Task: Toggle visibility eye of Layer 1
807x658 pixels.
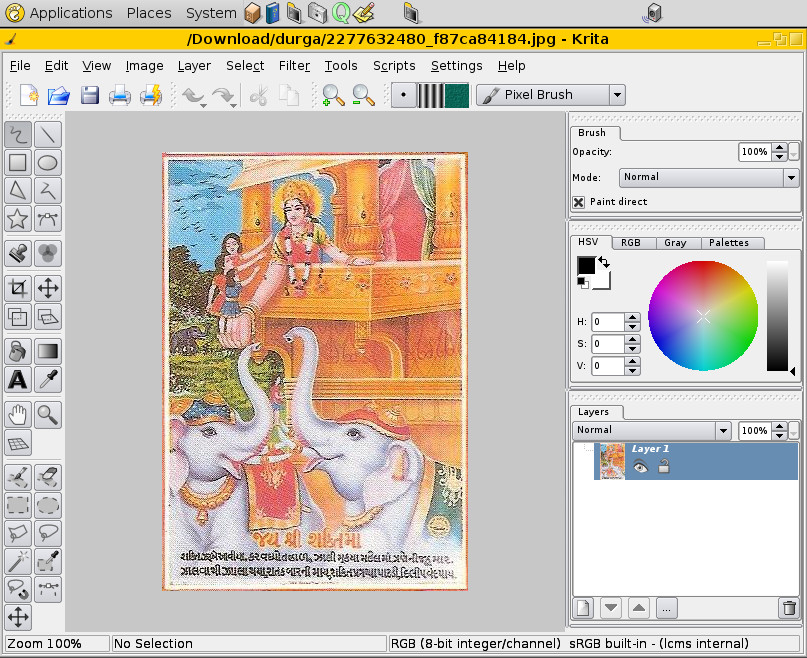Action: 640,467
